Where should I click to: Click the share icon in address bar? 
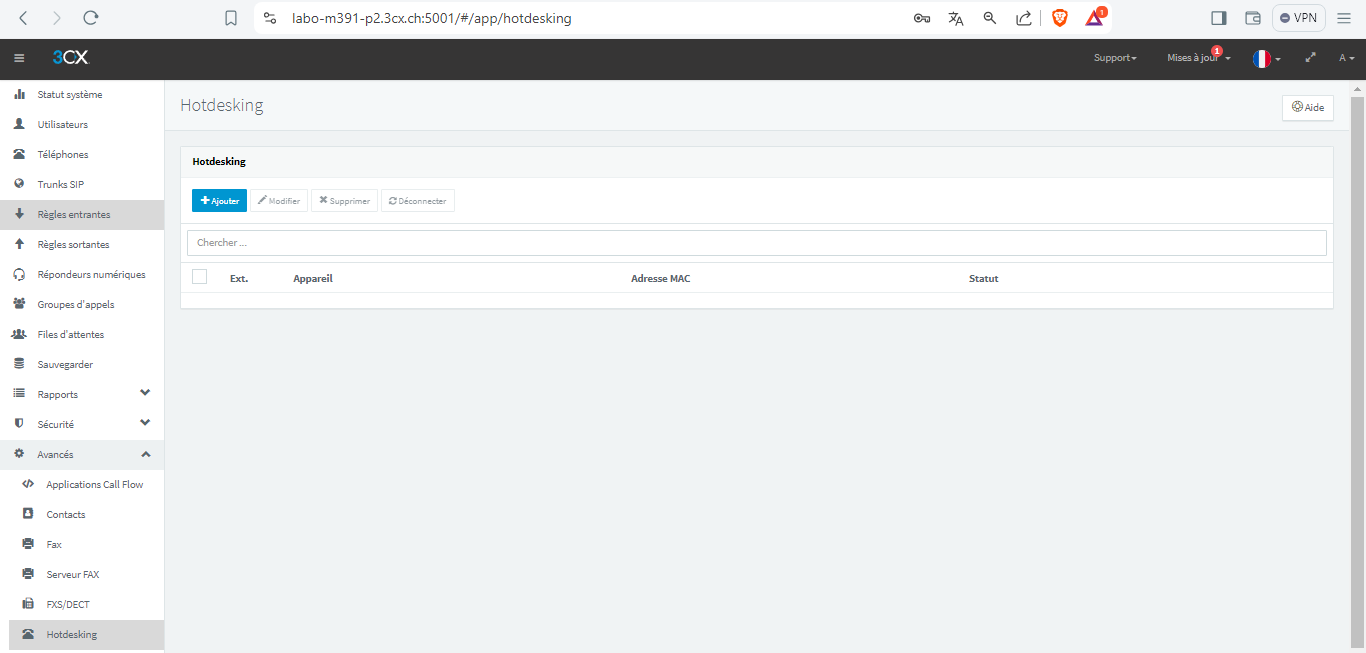coord(1024,18)
